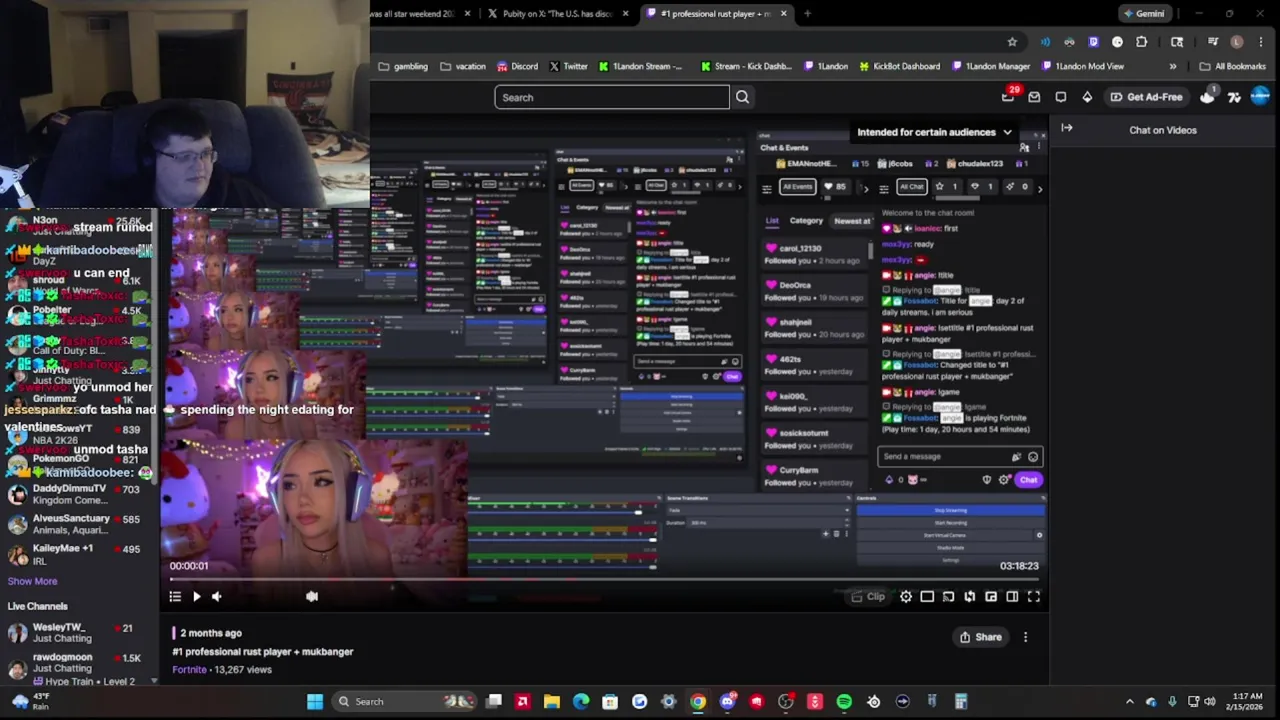Open the KickBot Dashboard bookmark
The height and width of the screenshot is (720, 1280).
(x=898, y=67)
